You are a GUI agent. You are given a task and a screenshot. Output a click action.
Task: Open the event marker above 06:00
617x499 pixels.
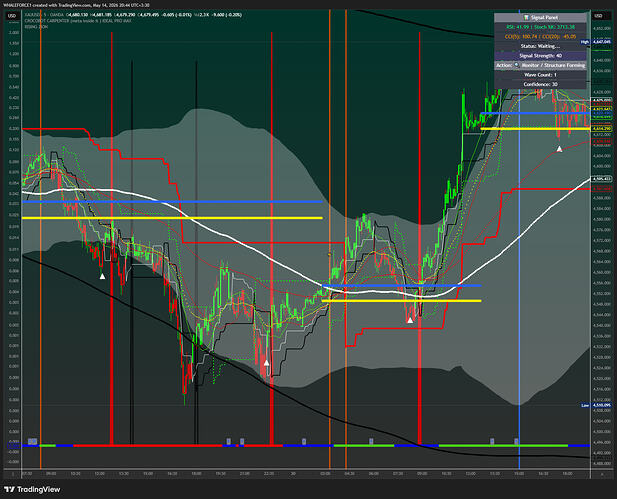tap(371, 442)
